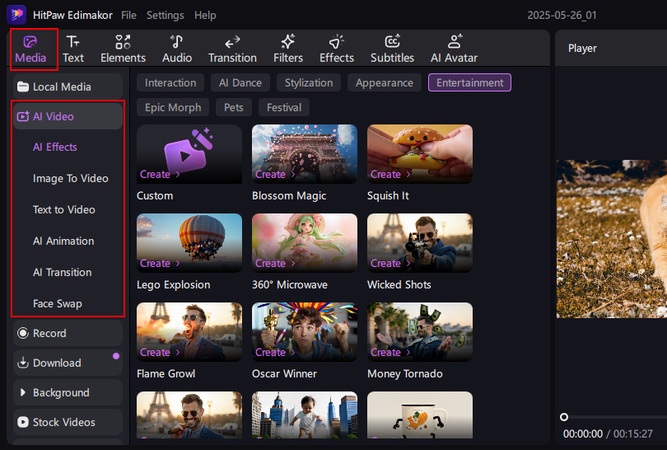The image size is (667, 450).
Task: Collapse the AI Video section
Action: click(x=68, y=116)
